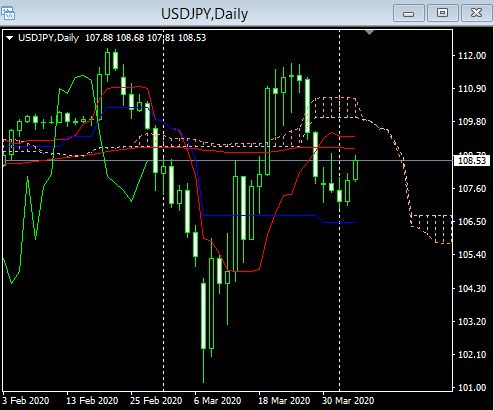Image resolution: width=494 pixels, height=410 pixels.
Task: Click the OHLC values 107.88 108.68 107.81 108.53
Action: [146, 38]
